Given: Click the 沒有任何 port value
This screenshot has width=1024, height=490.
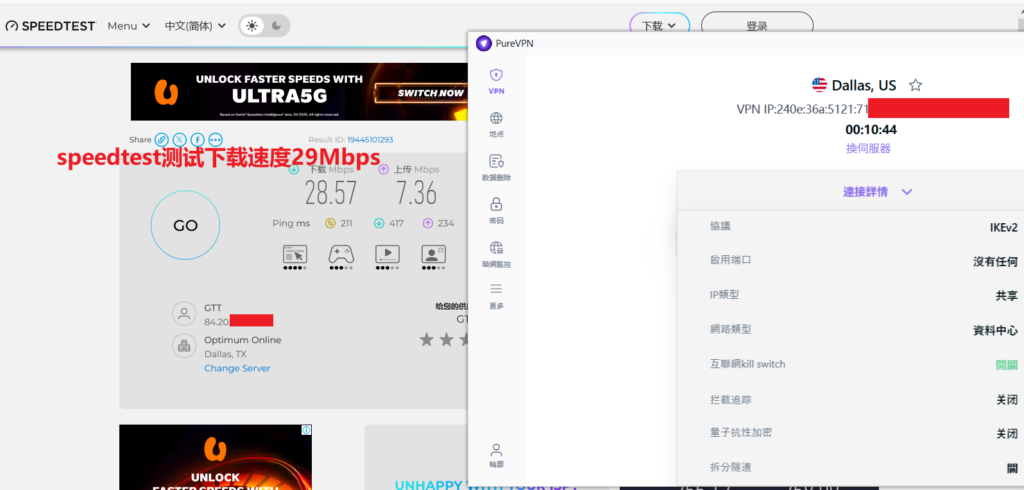Looking at the screenshot, I should 995,261.
